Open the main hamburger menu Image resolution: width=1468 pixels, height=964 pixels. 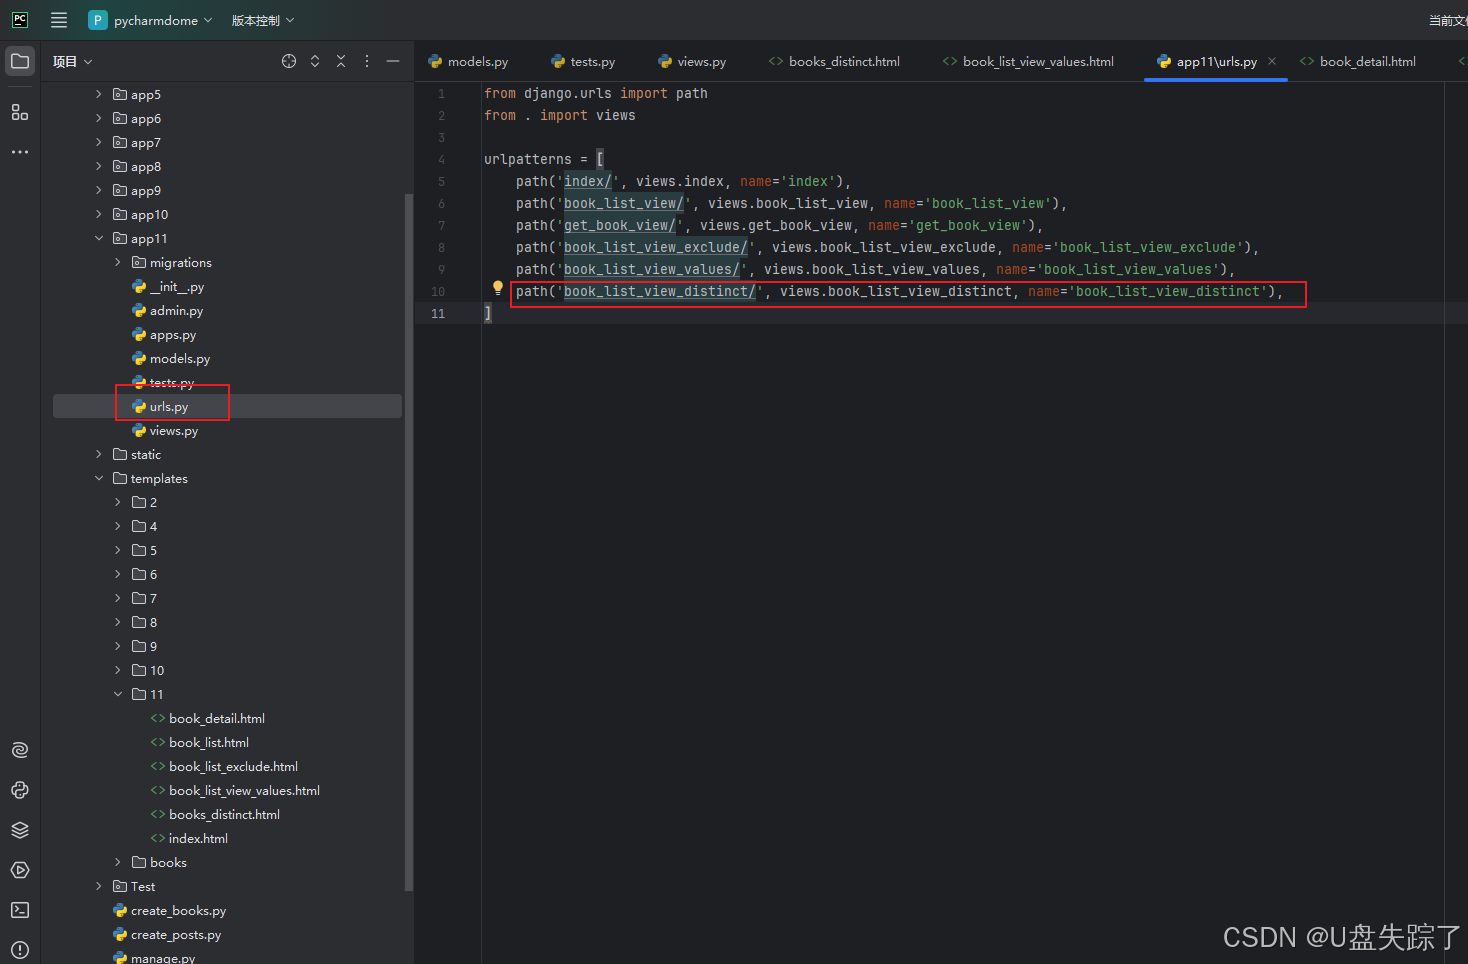click(59, 20)
